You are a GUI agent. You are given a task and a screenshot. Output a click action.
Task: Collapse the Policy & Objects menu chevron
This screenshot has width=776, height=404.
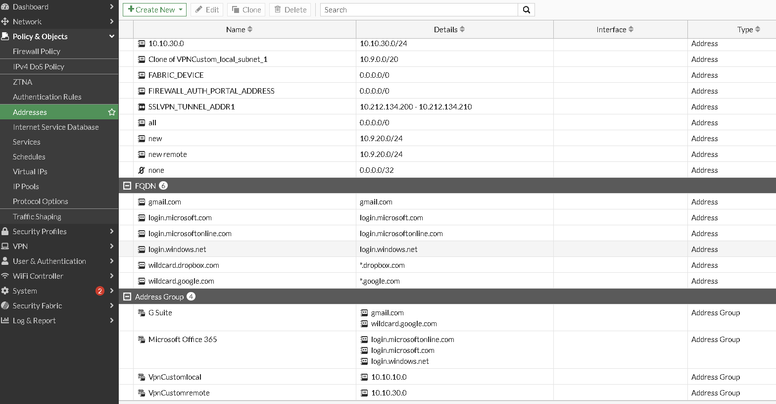tap(111, 36)
